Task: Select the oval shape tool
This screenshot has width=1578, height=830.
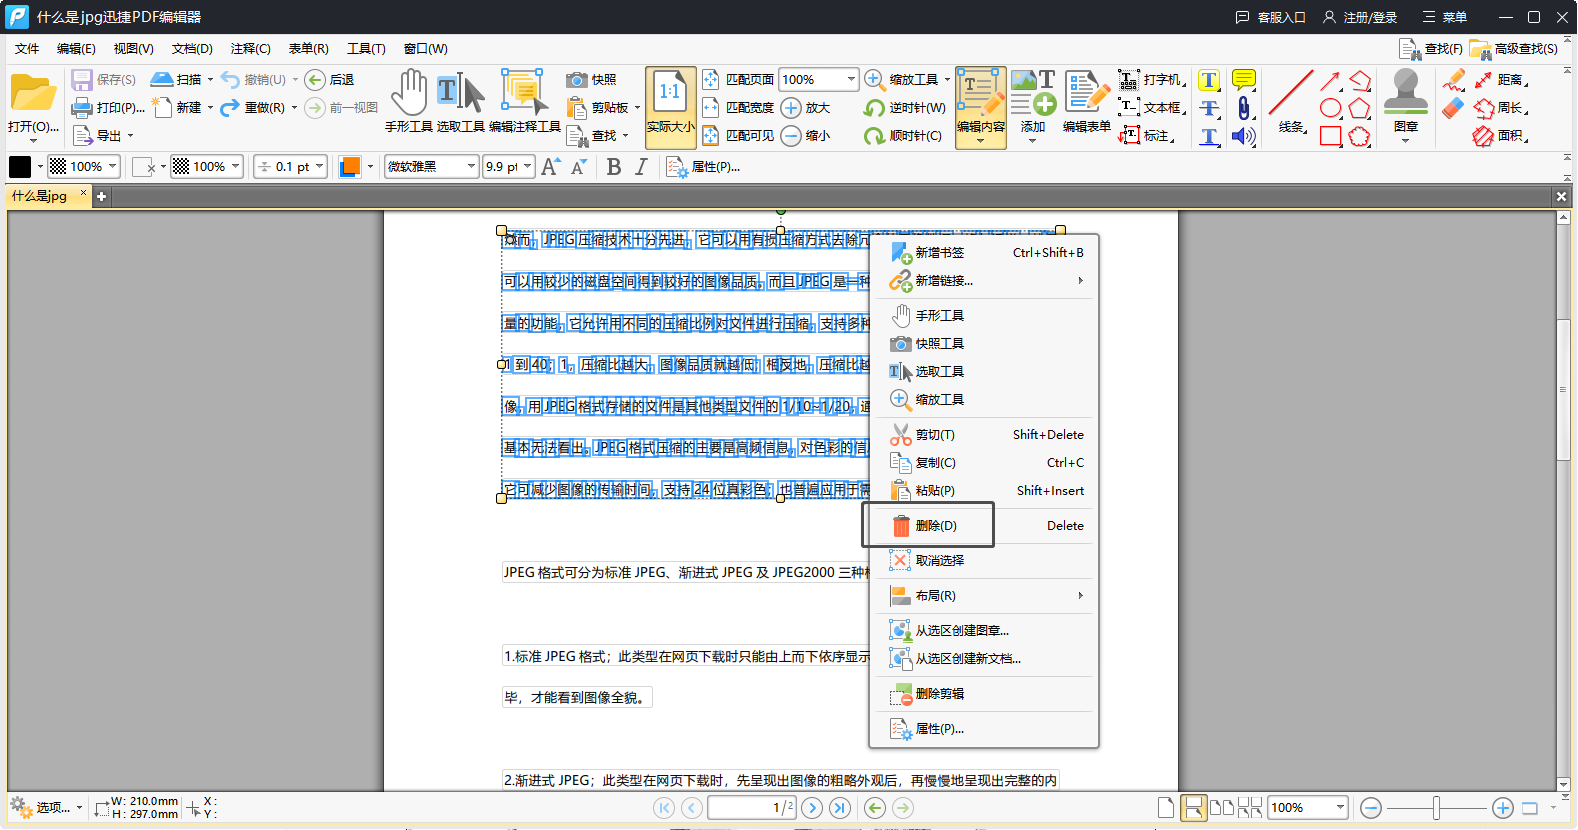Action: [x=1330, y=107]
